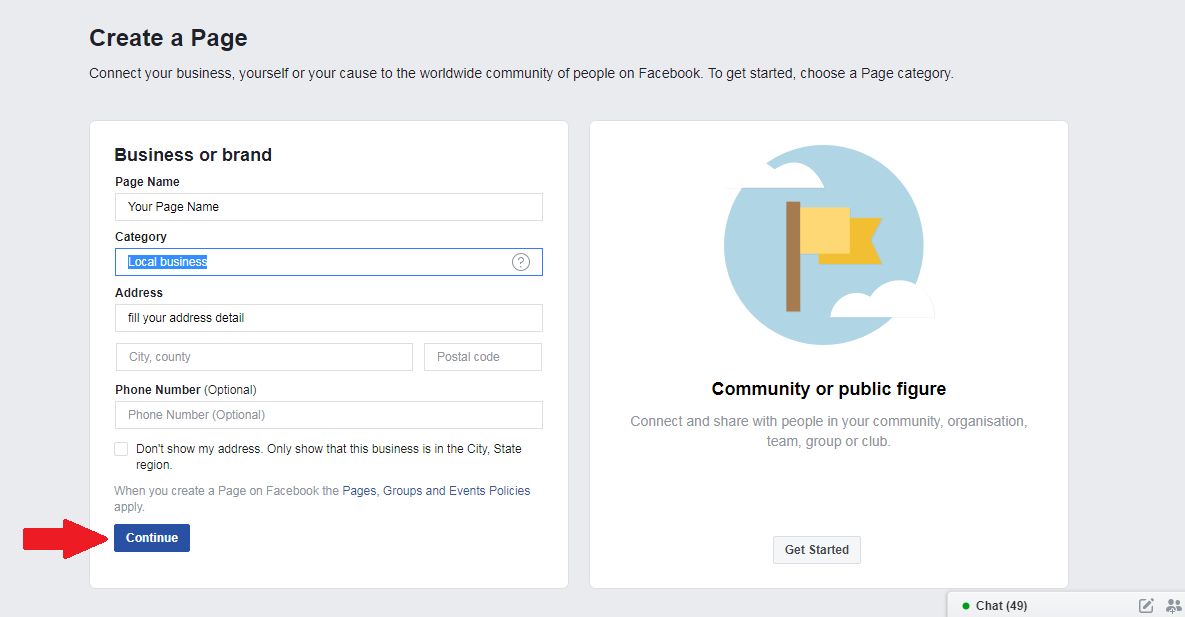Viewport: 1185px width, 617px height.
Task: Click the create new group icon
Action: 1173,605
